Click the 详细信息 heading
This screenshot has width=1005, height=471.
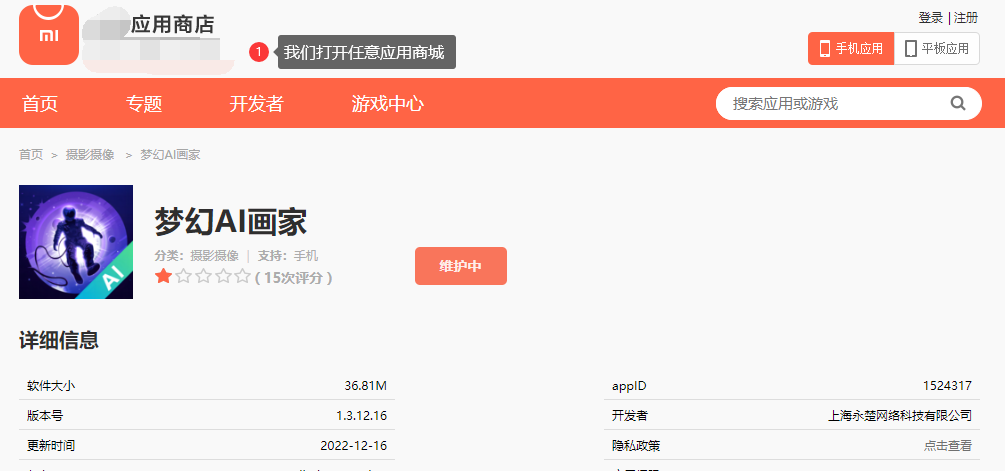[x=59, y=340]
